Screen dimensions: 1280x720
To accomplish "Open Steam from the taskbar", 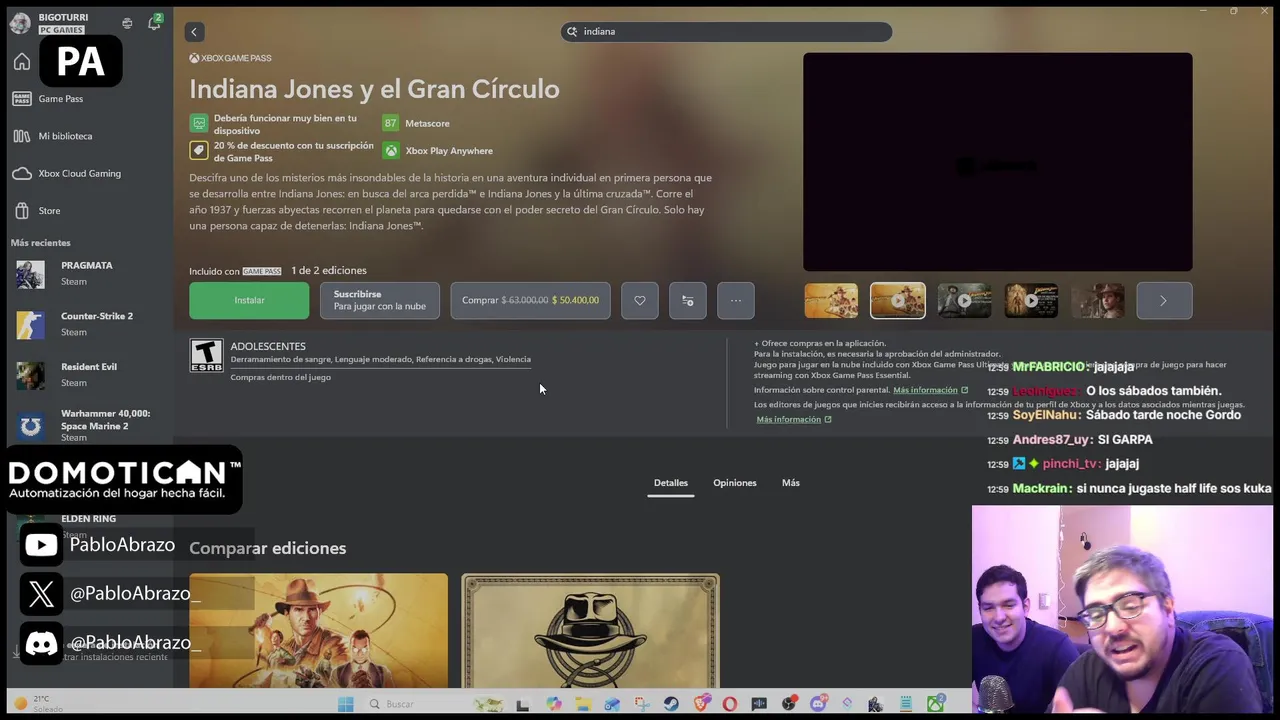I will point(671,704).
